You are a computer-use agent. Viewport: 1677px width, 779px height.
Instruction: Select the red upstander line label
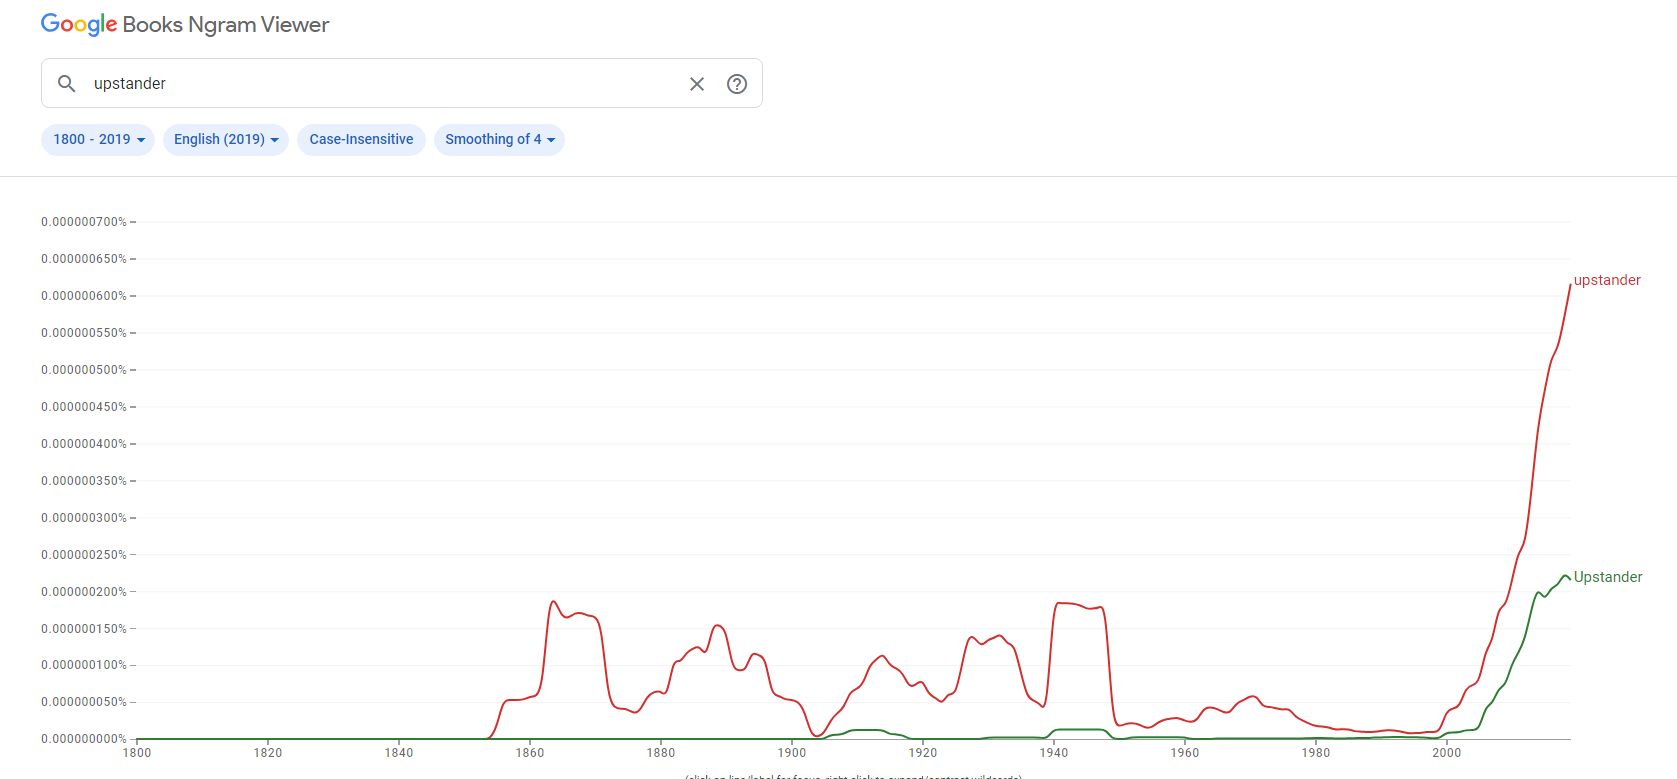pyautogui.click(x=1607, y=280)
